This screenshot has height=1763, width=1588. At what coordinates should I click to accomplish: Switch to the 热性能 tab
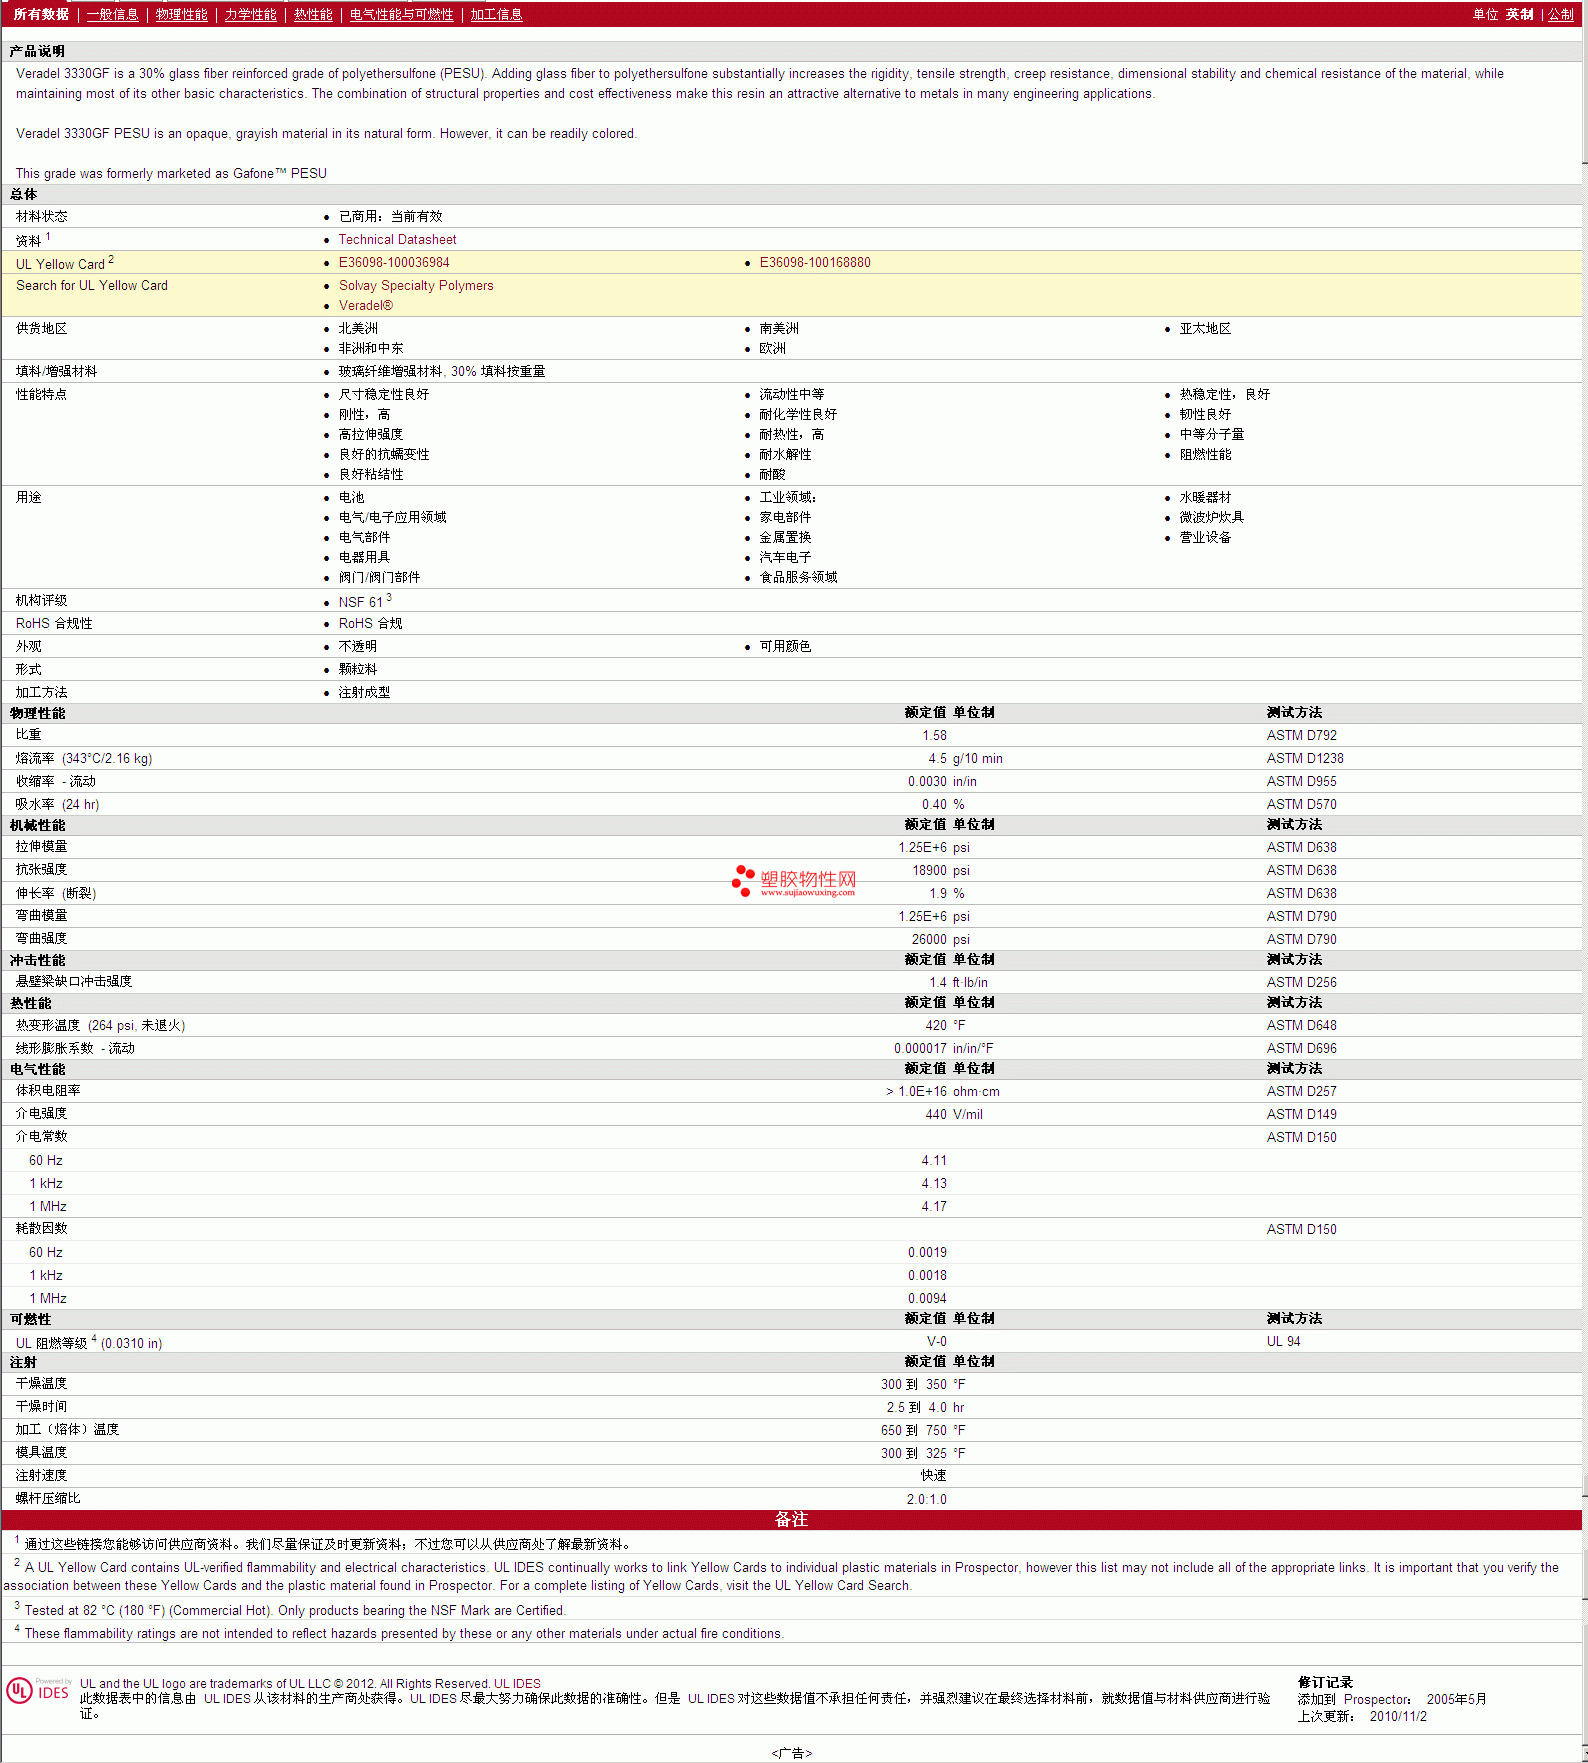pyautogui.click(x=313, y=14)
